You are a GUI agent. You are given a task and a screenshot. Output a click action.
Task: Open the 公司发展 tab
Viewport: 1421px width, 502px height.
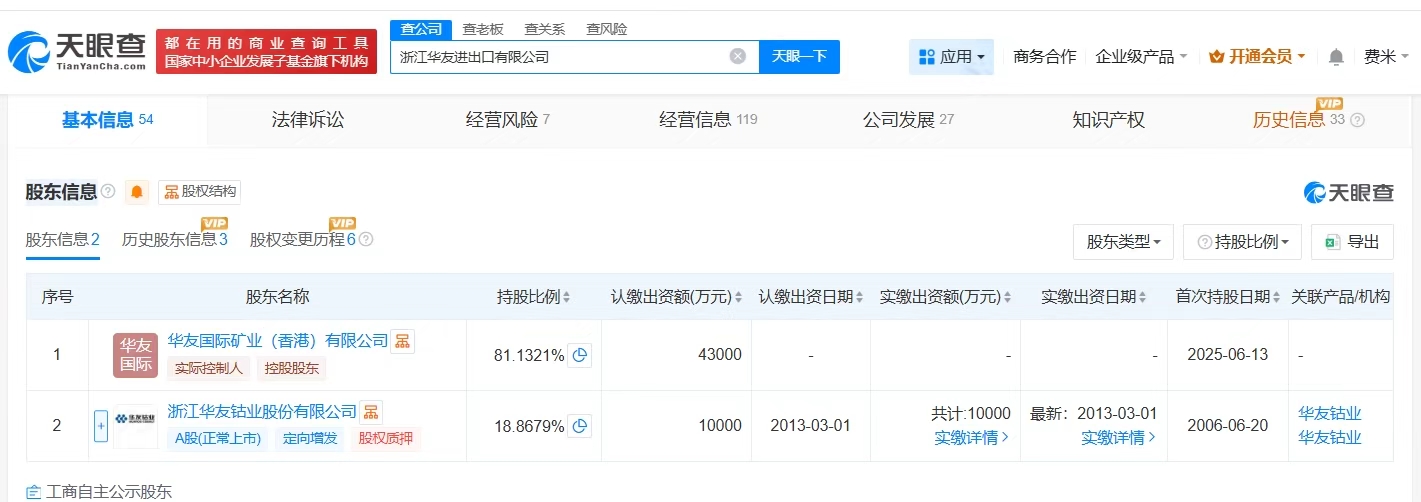[x=908, y=120]
